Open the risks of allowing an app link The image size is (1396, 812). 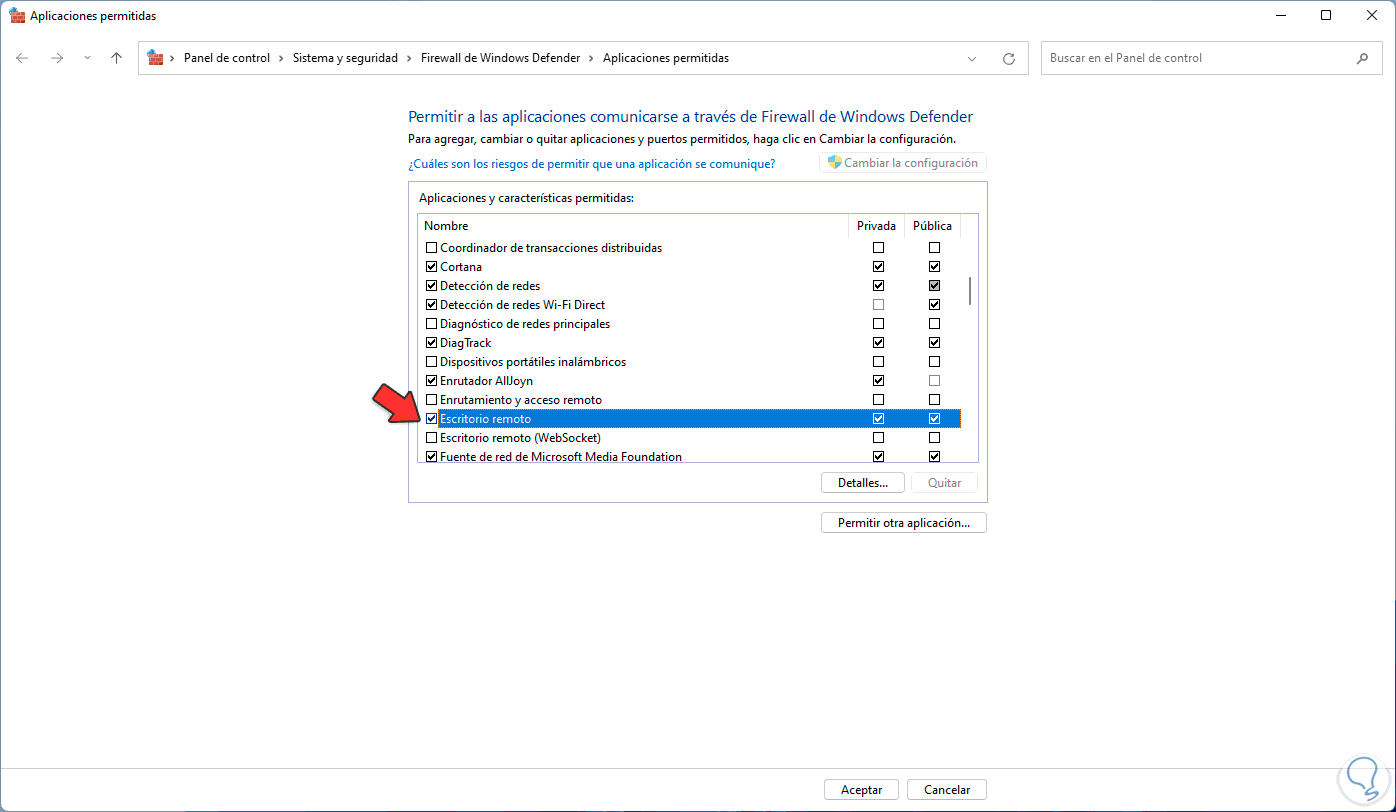[591, 163]
